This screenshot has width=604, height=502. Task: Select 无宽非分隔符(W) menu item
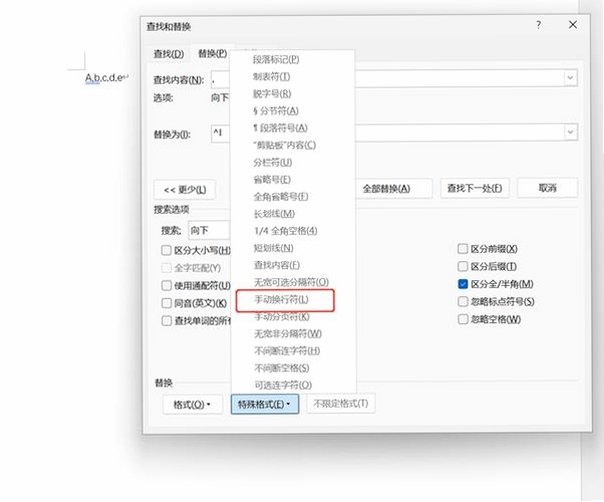click(293, 334)
